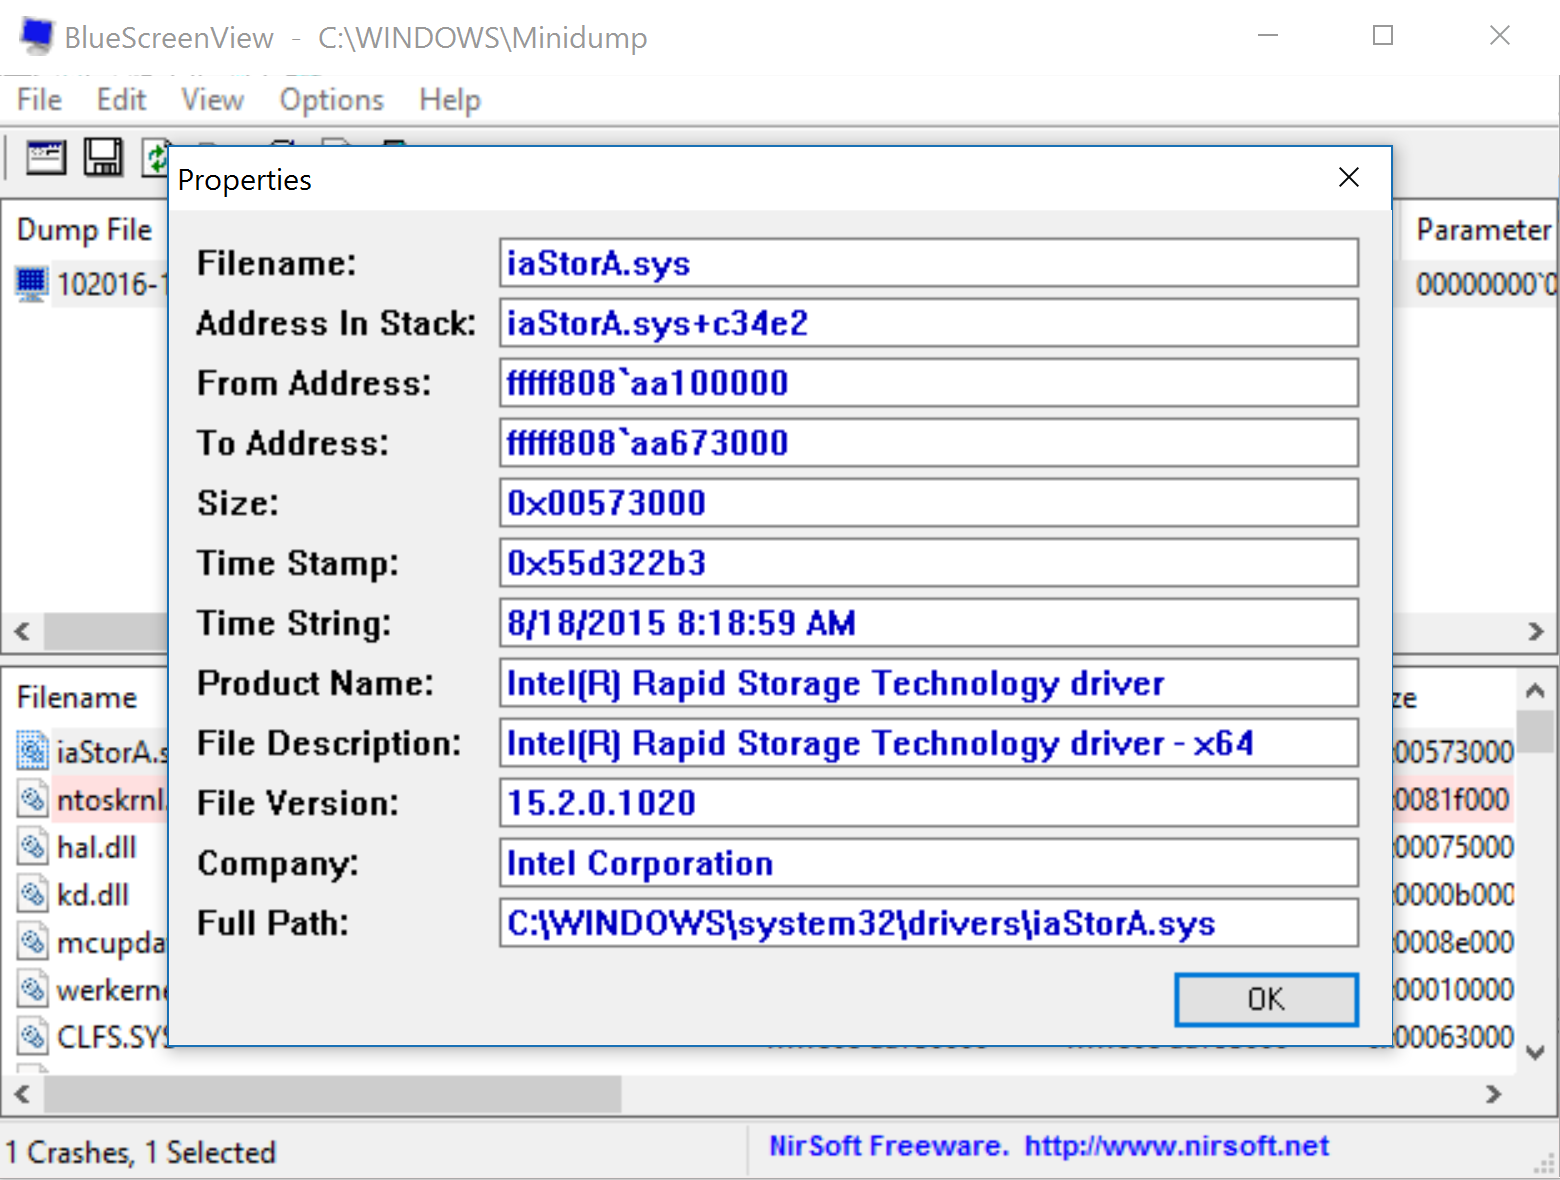Click the upper pane horizontal scrollbar thumb

click(106, 631)
